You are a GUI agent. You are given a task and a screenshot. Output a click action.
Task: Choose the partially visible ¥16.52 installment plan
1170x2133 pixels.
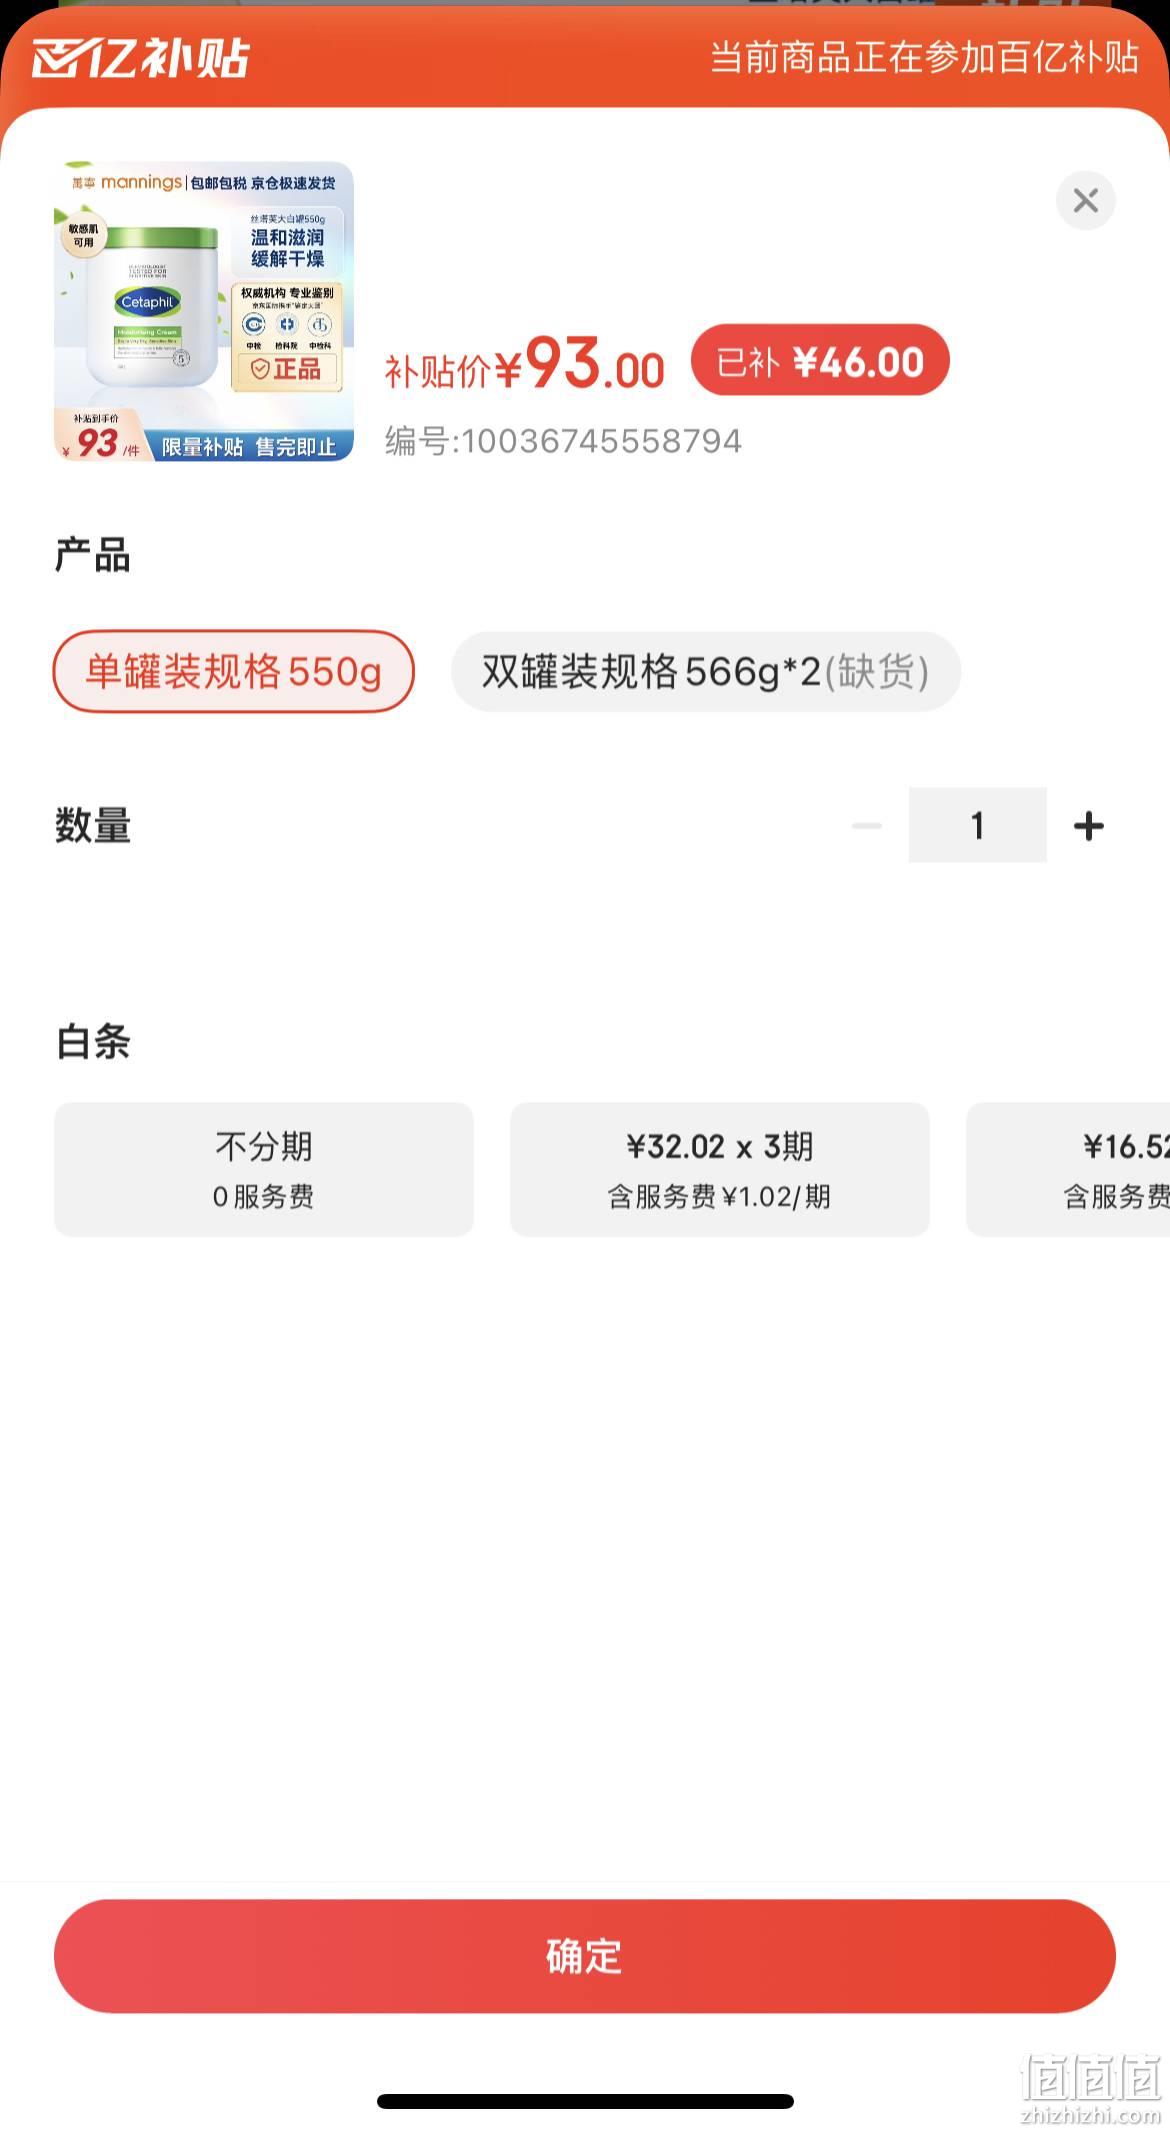point(1068,1169)
